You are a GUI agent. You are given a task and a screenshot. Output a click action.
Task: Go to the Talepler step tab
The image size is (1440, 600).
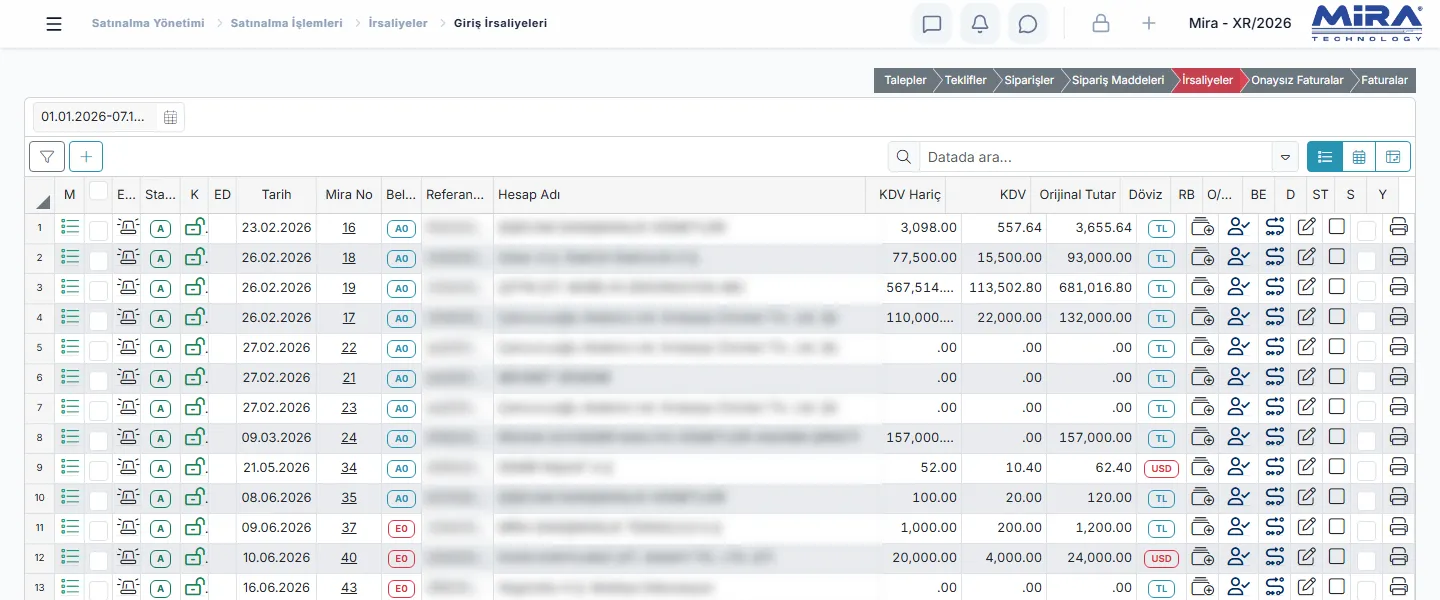point(905,80)
